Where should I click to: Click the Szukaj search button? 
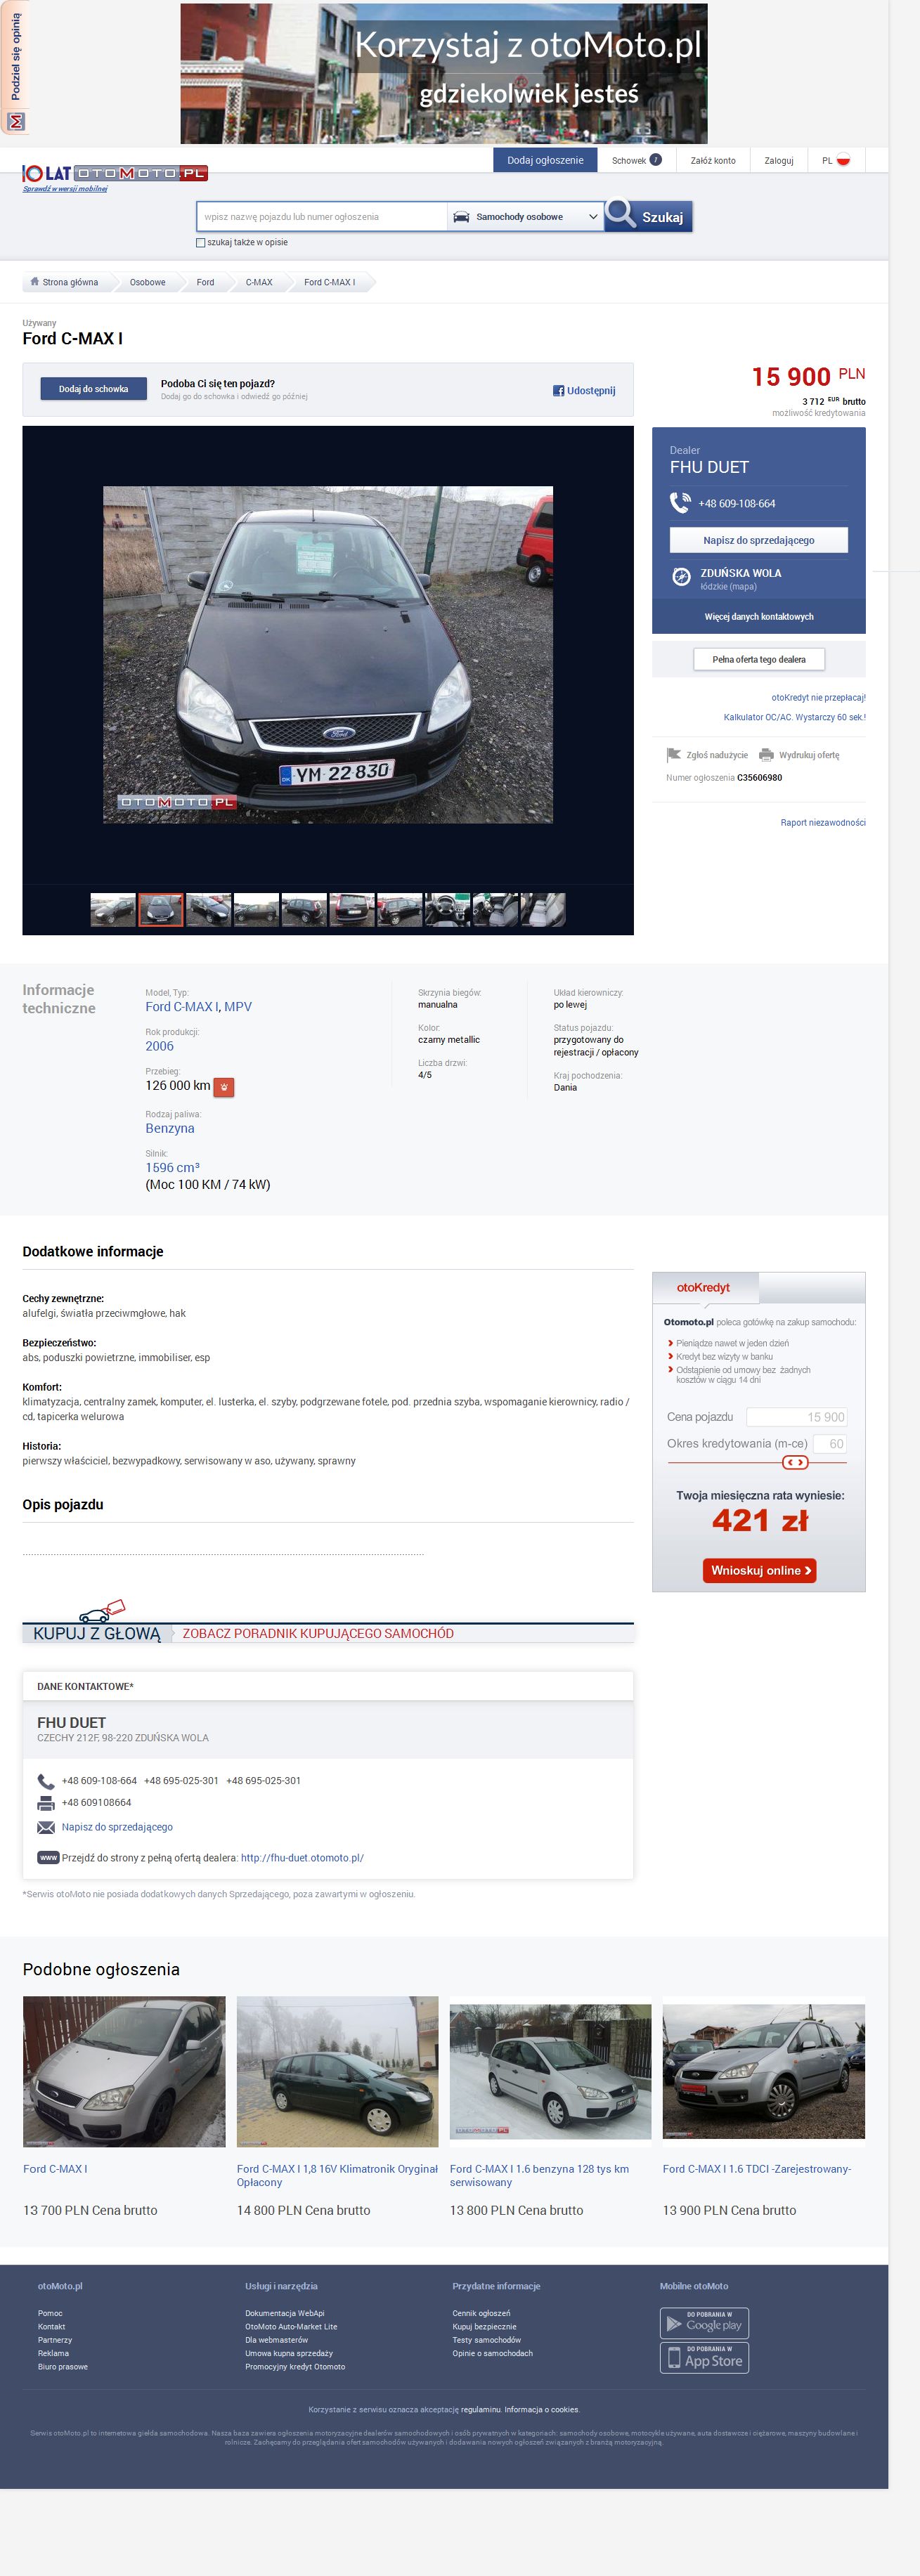649,216
